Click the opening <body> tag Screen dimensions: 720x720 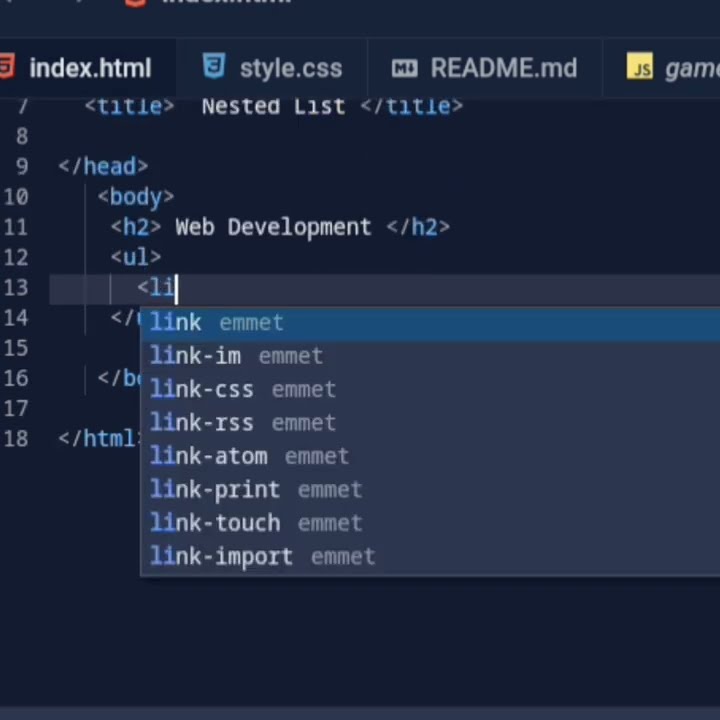[136, 197]
